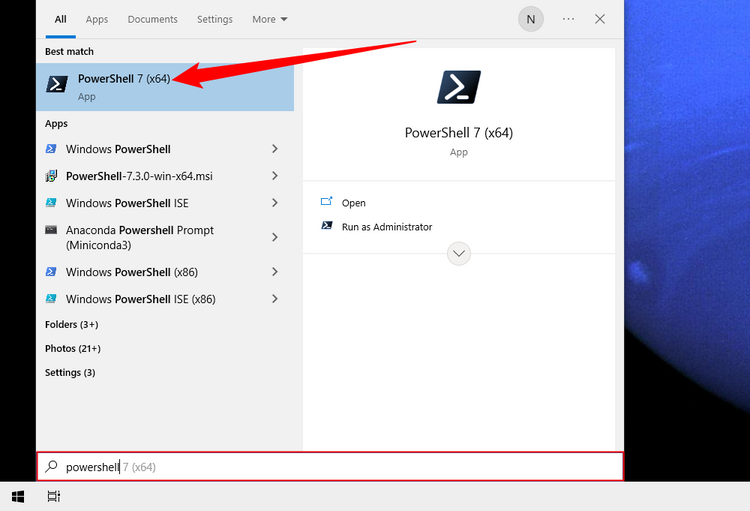Show Photos (21+) results
Screen dimensions: 750x511
point(73,348)
